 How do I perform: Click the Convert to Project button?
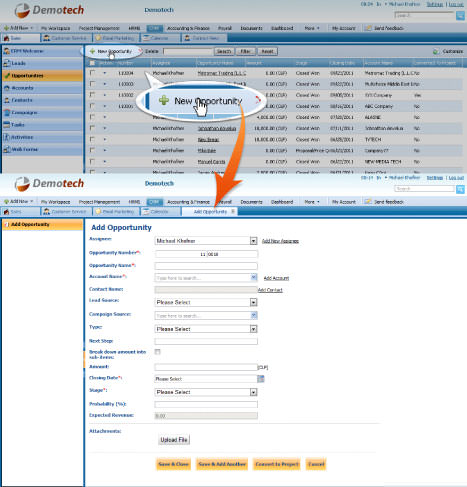coord(277,464)
